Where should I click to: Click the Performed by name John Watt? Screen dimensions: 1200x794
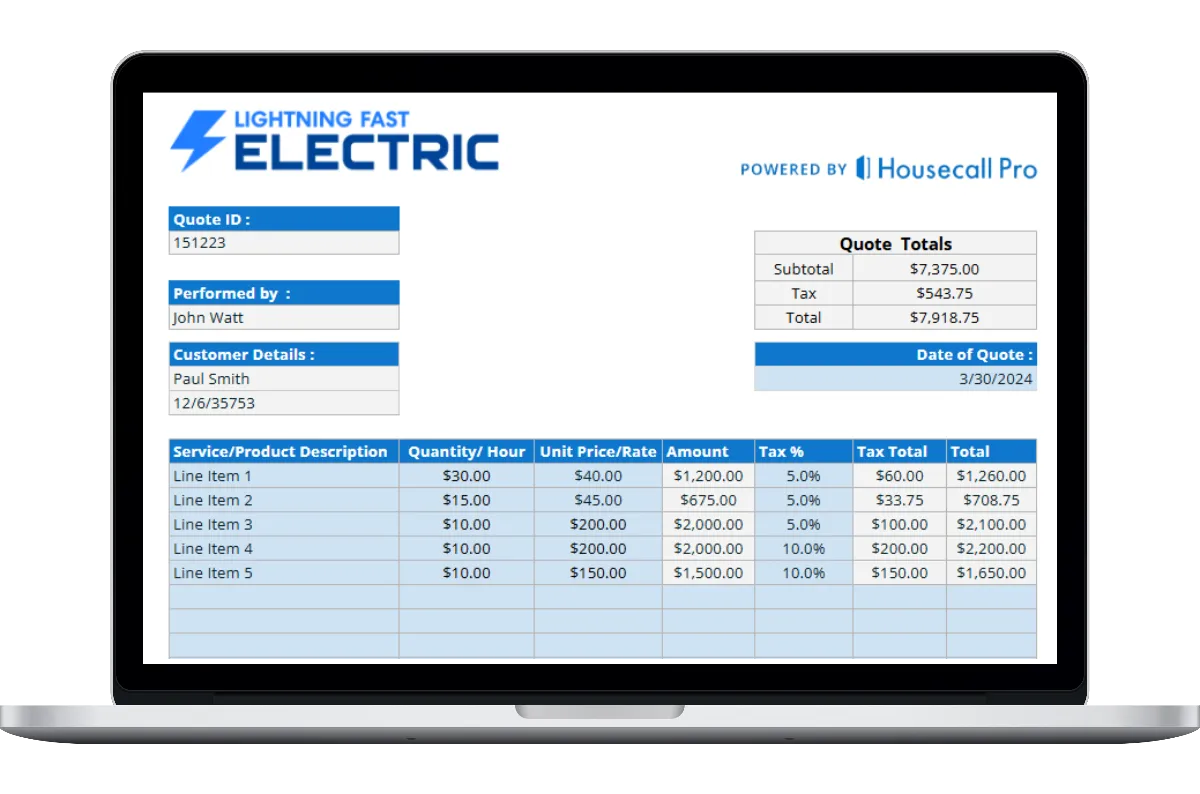coord(284,318)
